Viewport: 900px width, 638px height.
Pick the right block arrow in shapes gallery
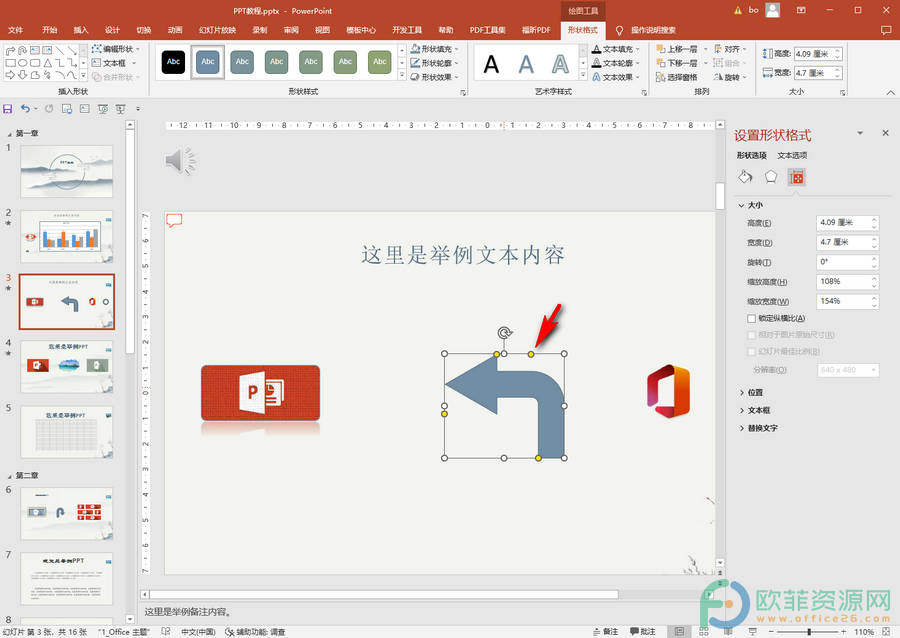click(x=10, y=75)
